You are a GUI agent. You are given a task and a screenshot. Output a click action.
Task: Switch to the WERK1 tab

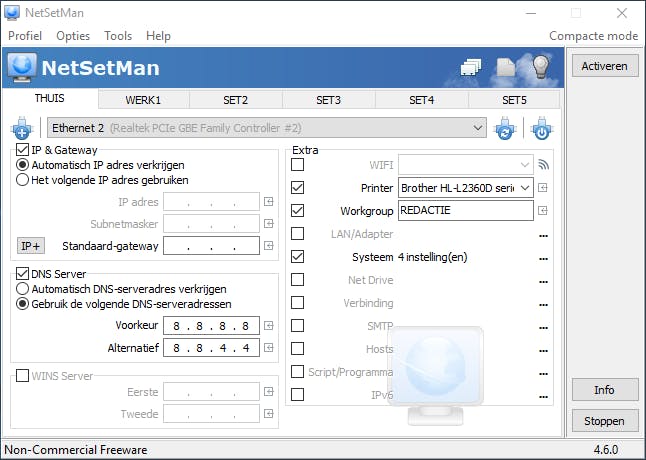coord(143,100)
